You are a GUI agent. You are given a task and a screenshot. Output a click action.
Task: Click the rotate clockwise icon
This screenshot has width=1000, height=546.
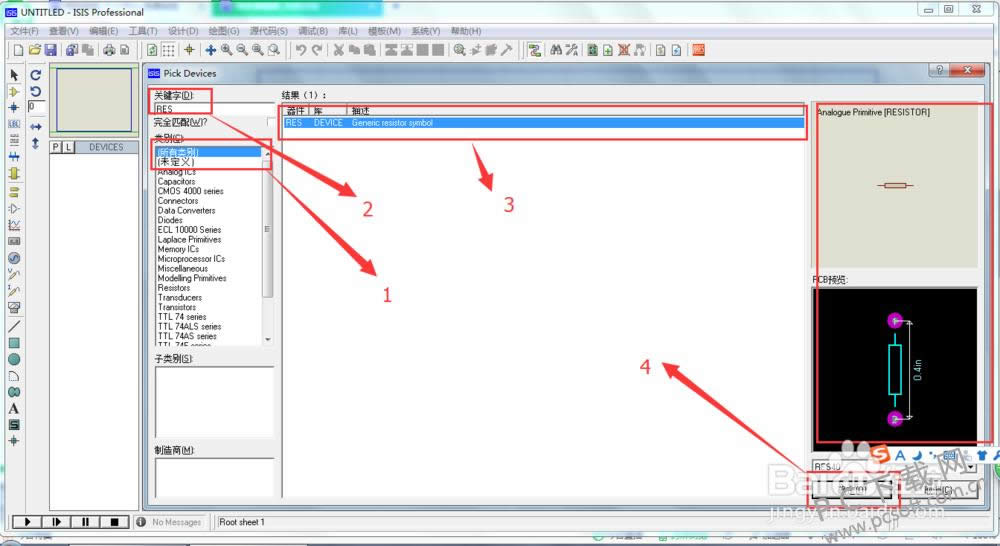click(x=36, y=75)
